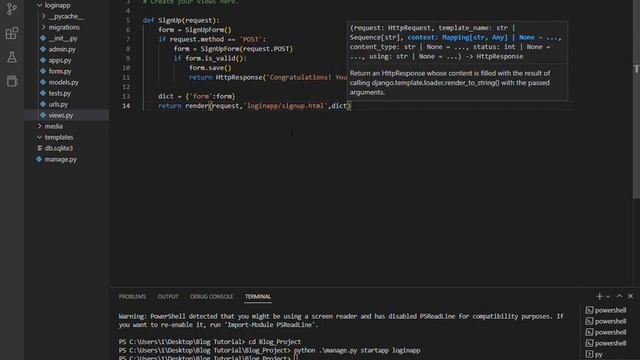
Task: Open the launch profile dropdown arrow
Action: pyautogui.click(x=608, y=297)
